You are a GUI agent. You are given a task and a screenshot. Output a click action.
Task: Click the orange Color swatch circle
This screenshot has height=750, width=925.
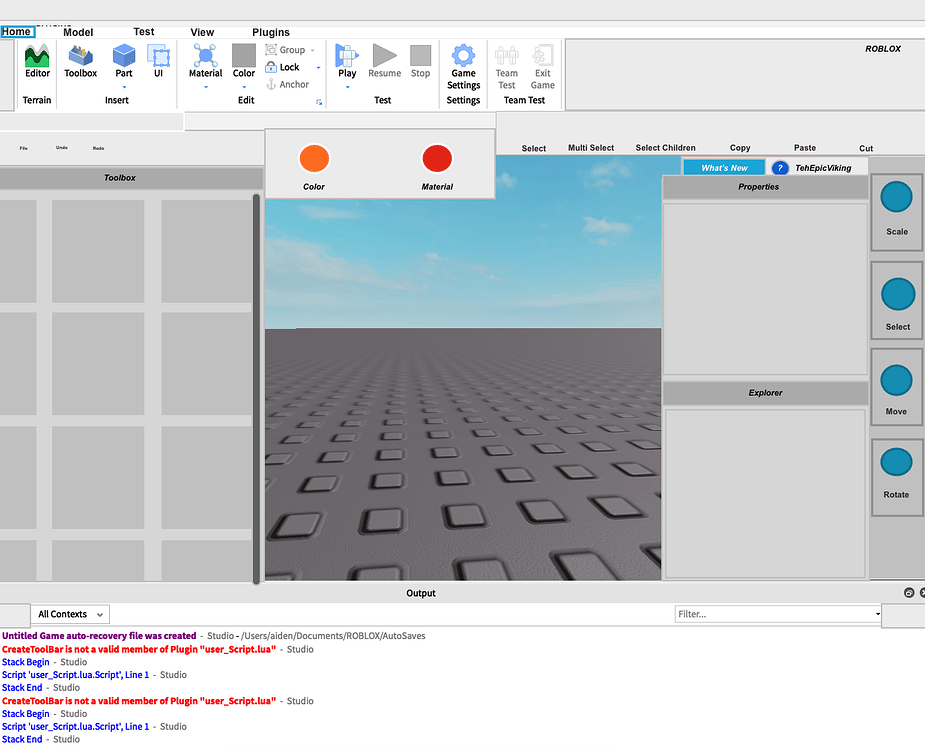(314, 158)
